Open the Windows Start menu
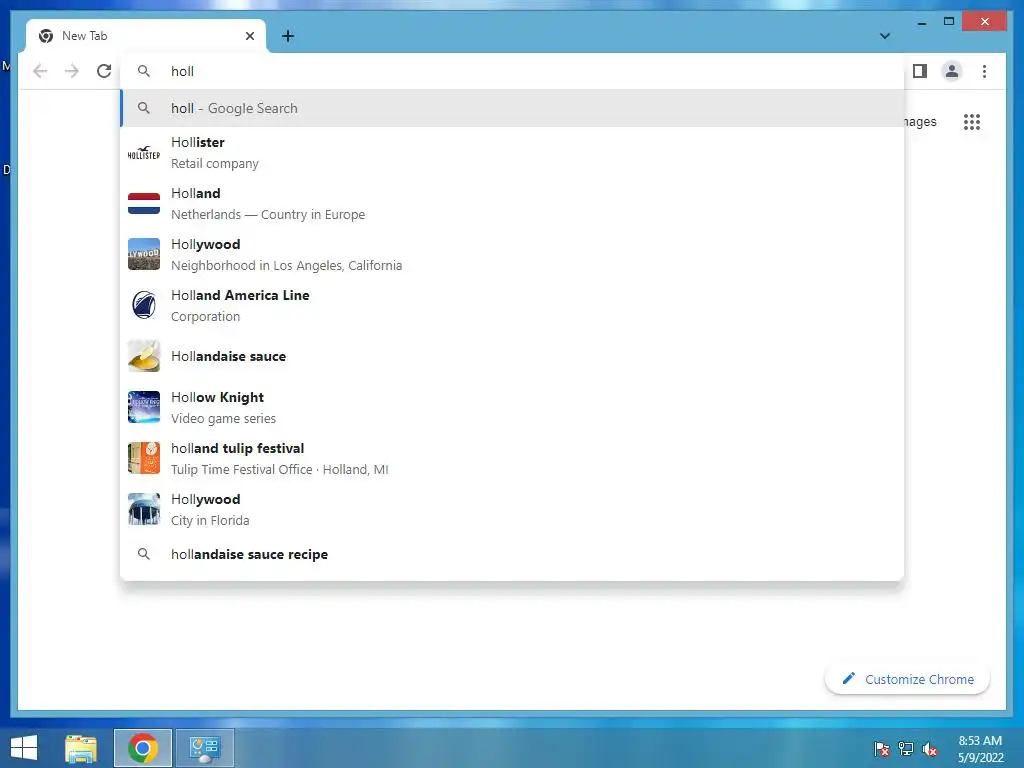The height and width of the screenshot is (768, 1024). (24, 748)
